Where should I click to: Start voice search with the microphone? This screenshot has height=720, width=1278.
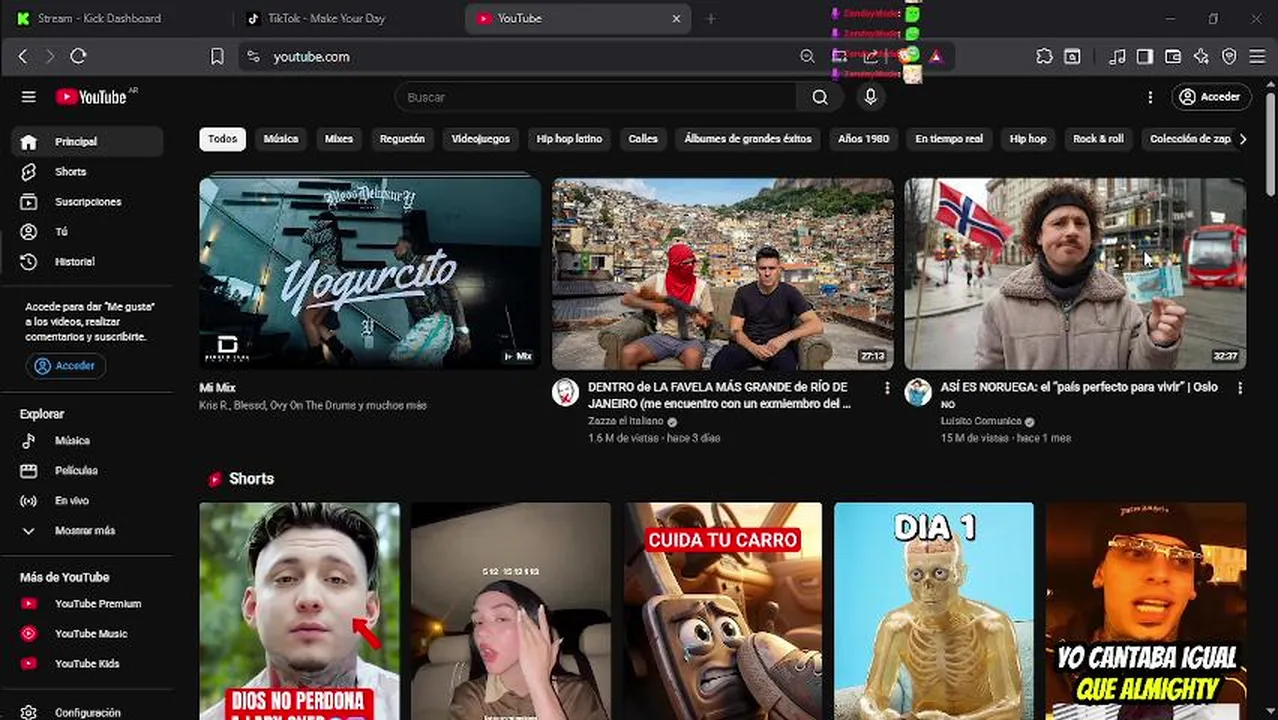870,97
